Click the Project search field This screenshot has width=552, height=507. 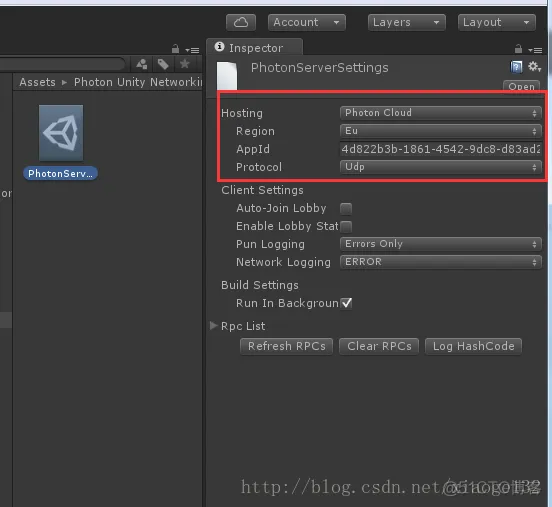click(x=62, y=64)
